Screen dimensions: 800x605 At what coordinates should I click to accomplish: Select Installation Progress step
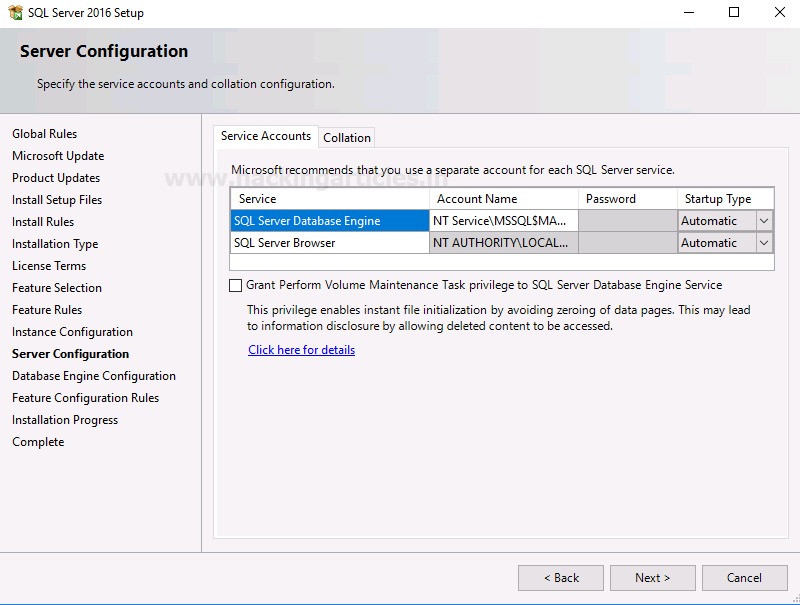65,420
